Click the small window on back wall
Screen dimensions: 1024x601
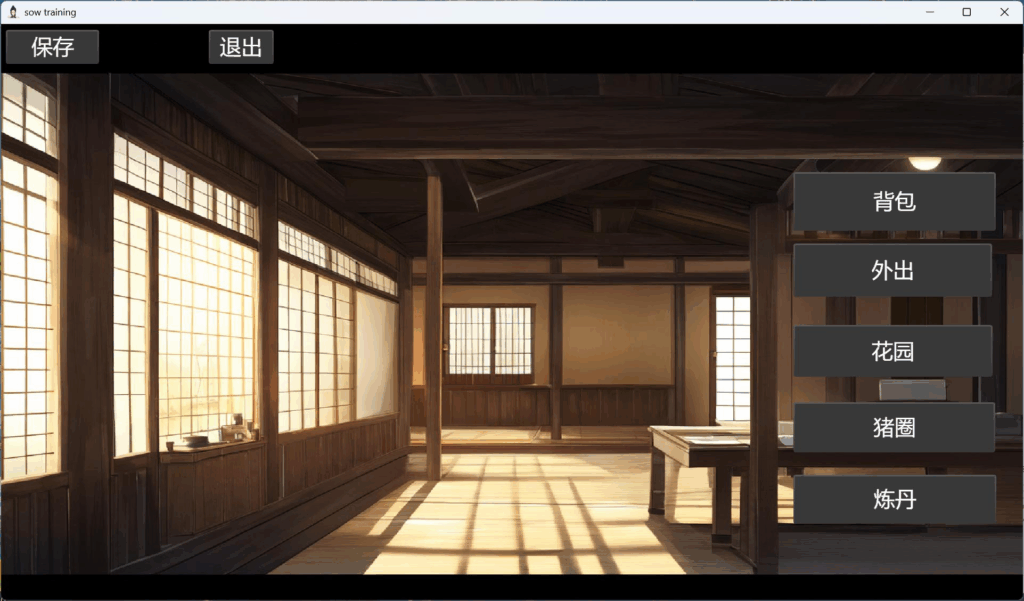(x=489, y=340)
